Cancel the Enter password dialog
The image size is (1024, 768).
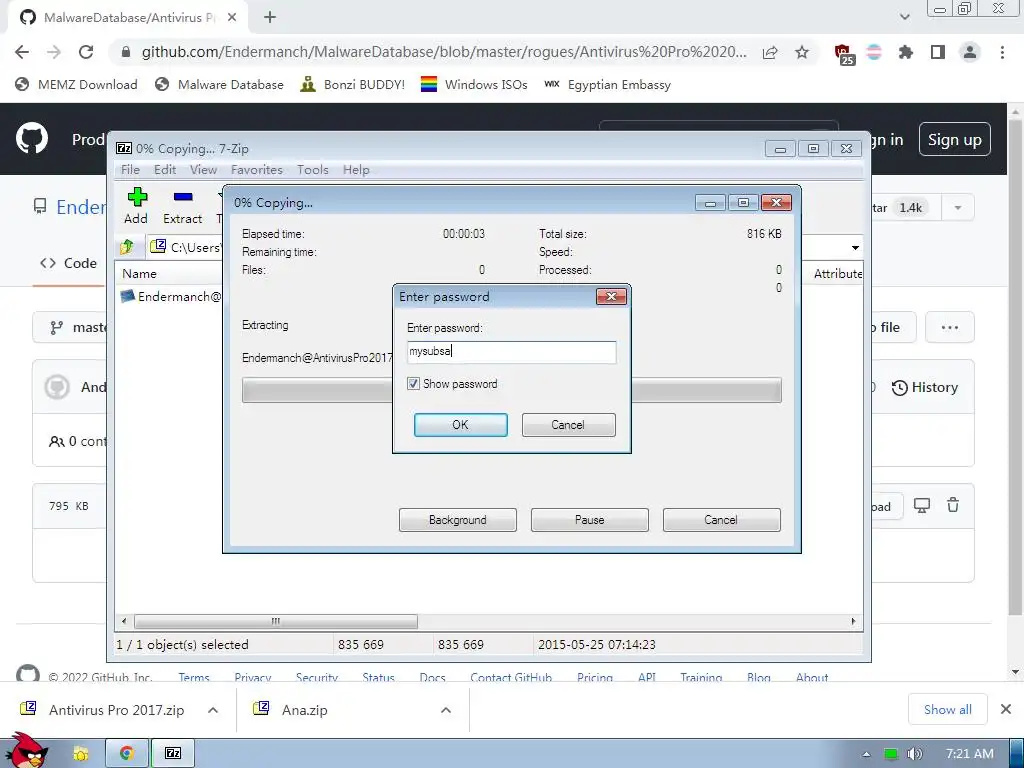[x=568, y=424]
